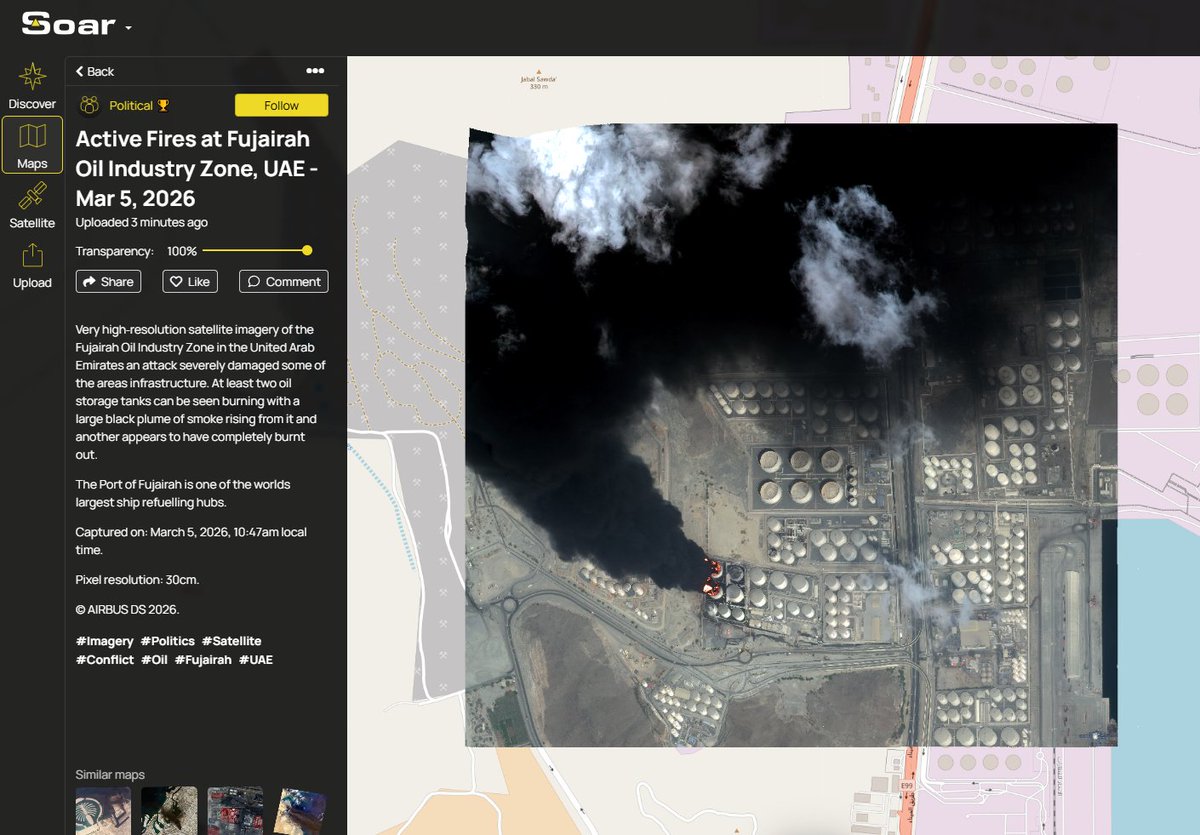Open the Palm Jumeirah similar map thumbnail

(104, 811)
